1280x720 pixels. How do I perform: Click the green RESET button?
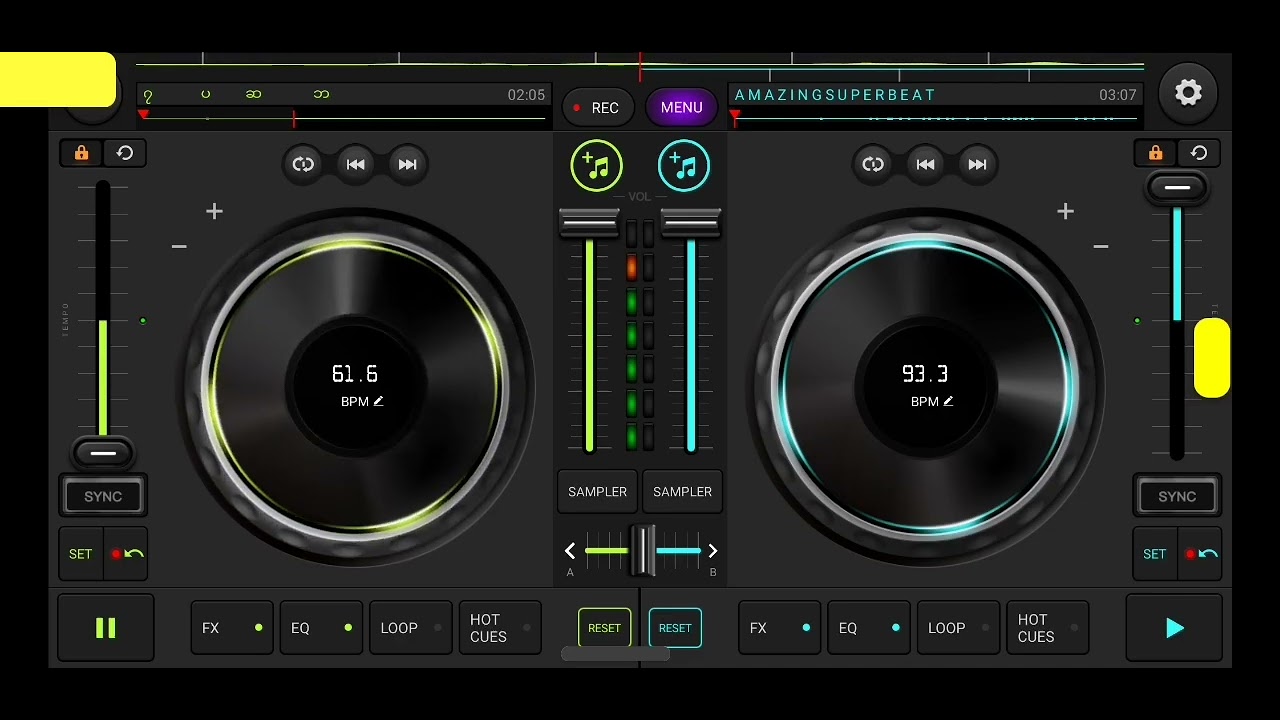(605, 628)
